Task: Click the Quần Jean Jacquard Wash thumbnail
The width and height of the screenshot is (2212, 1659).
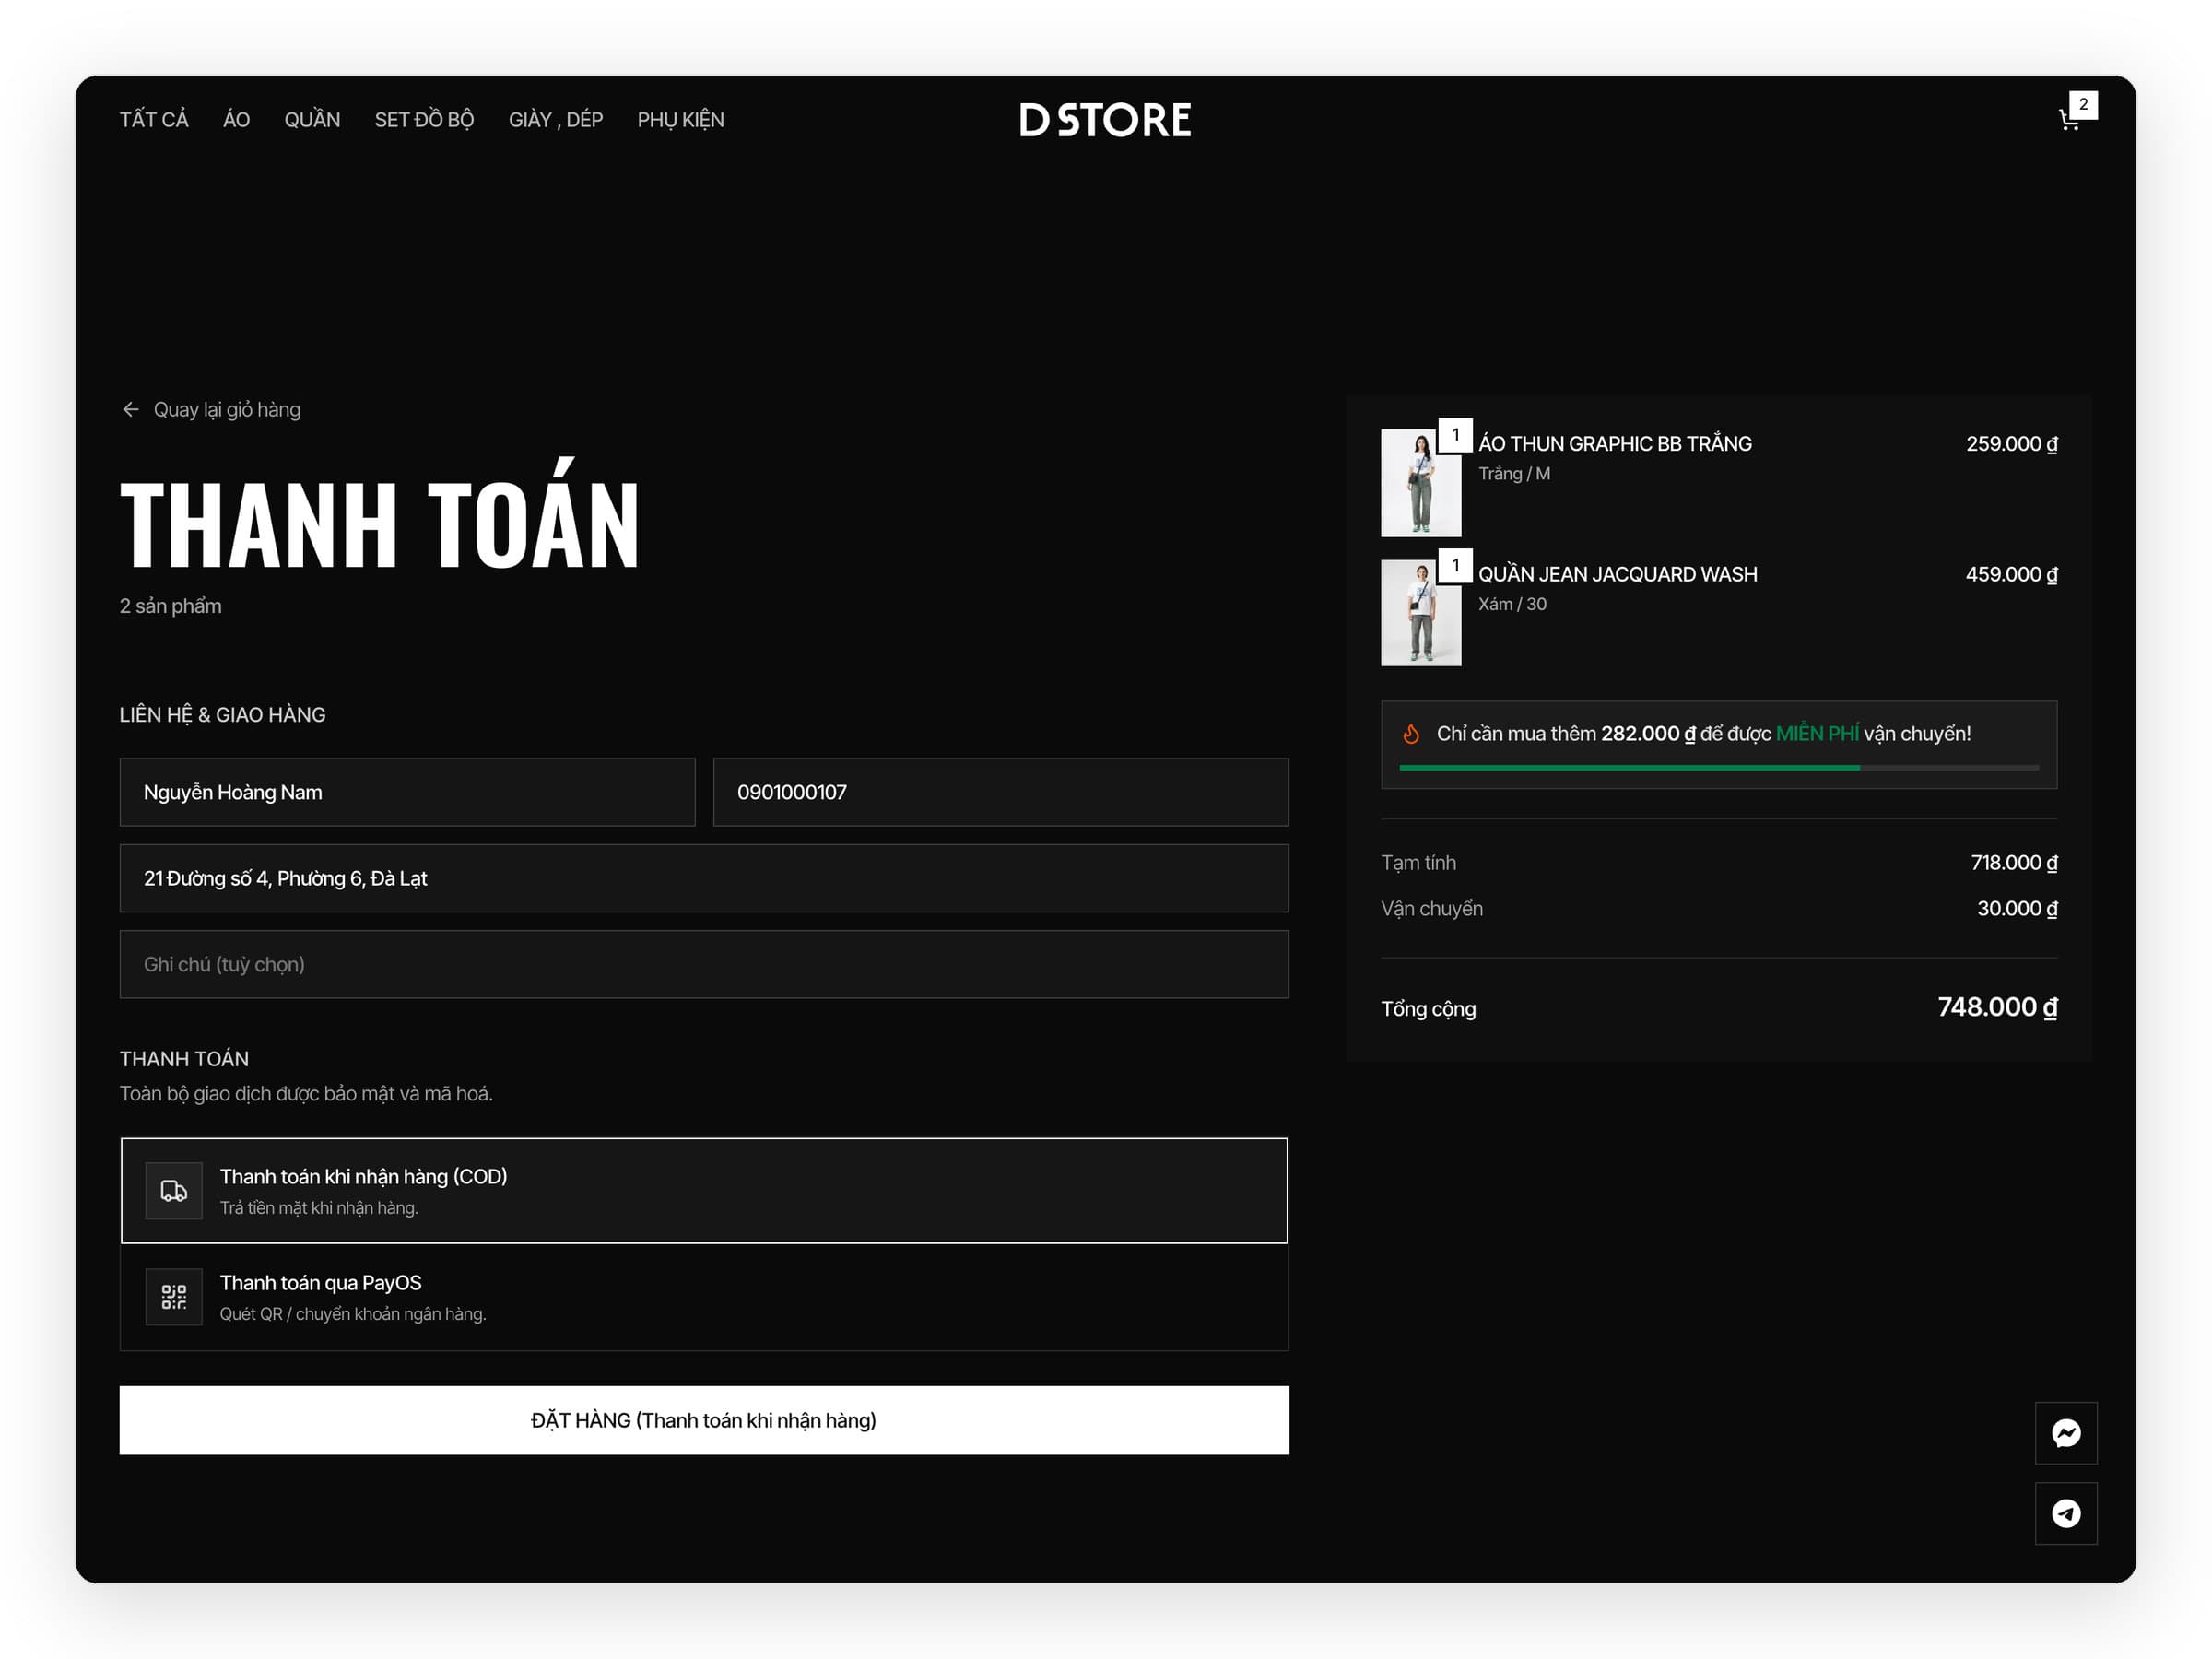Action: 1421,613
